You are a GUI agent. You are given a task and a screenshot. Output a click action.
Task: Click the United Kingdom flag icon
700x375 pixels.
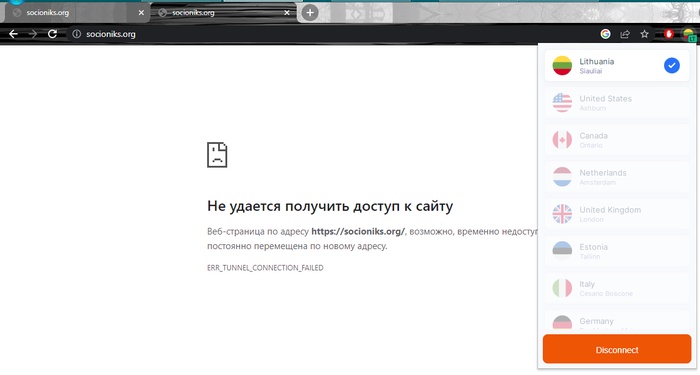point(562,214)
